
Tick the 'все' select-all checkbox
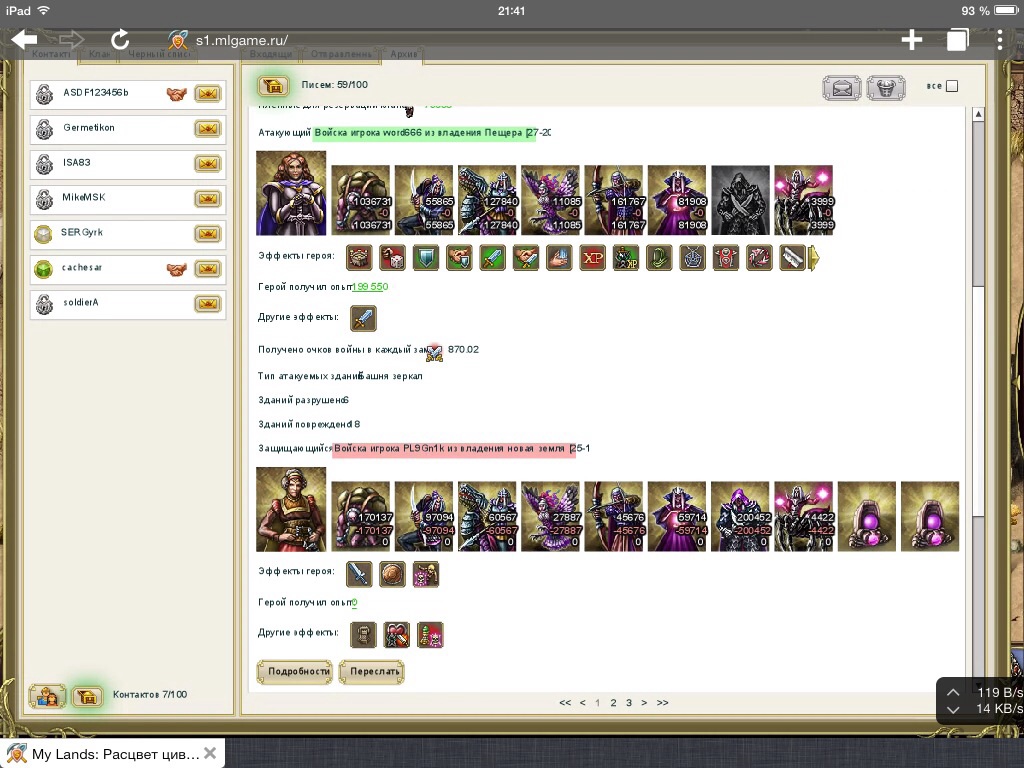pyautogui.click(x=952, y=86)
